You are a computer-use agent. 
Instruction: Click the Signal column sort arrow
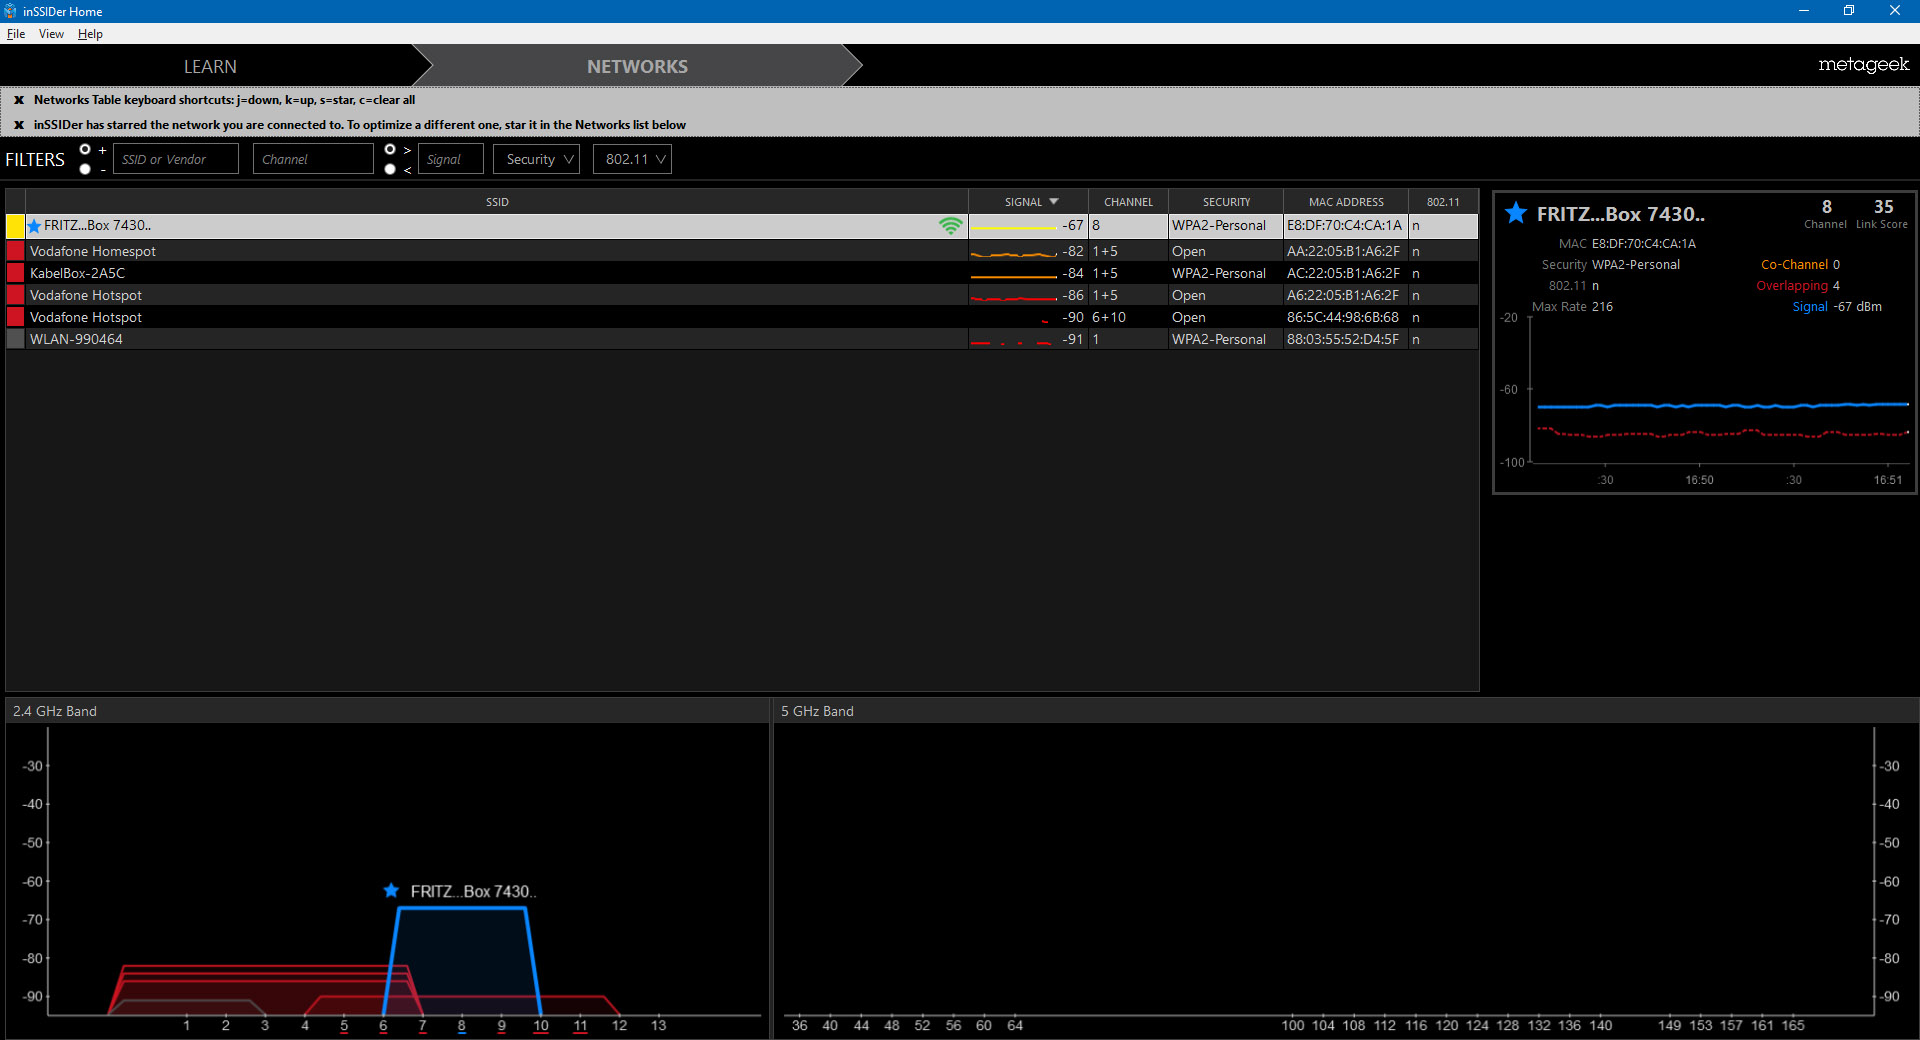click(x=1054, y=202)
